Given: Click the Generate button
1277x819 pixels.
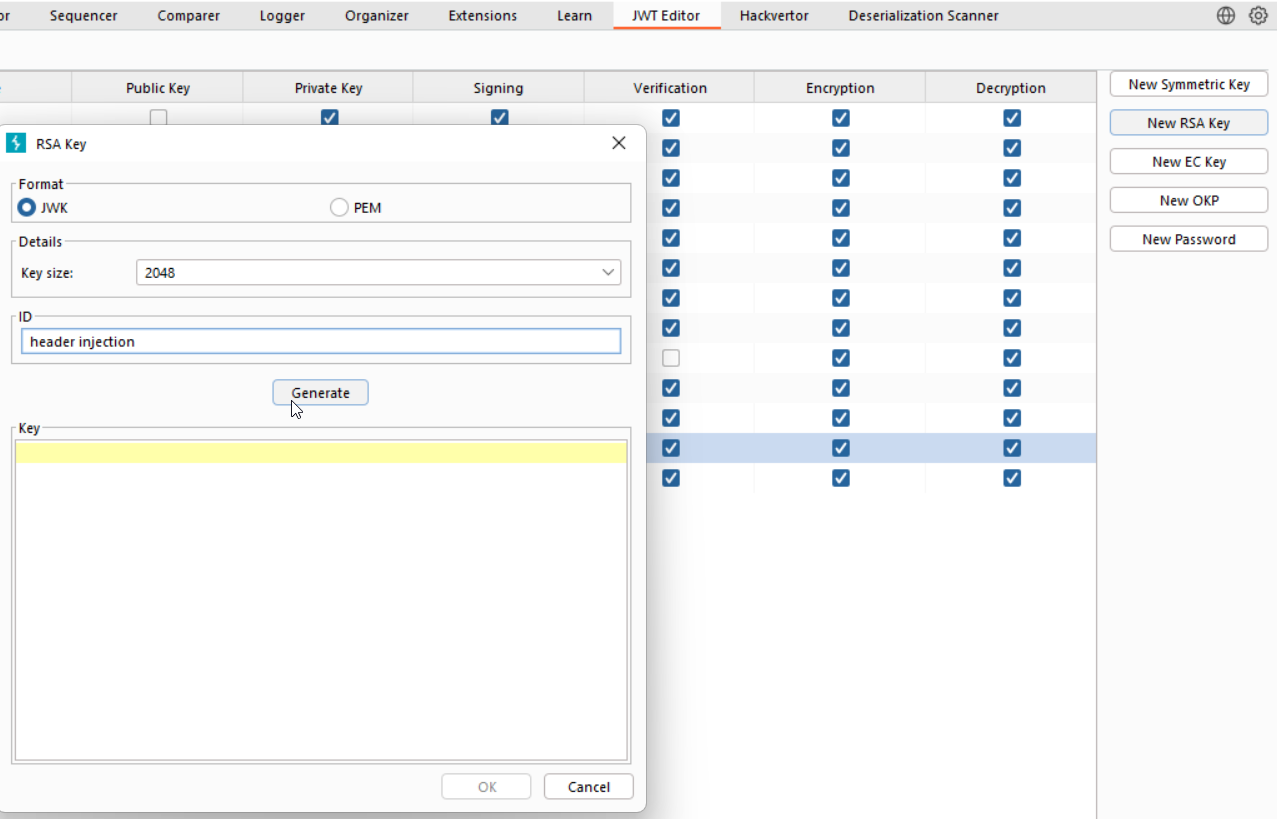Looking at the screenshot, I should pos(320,392).
